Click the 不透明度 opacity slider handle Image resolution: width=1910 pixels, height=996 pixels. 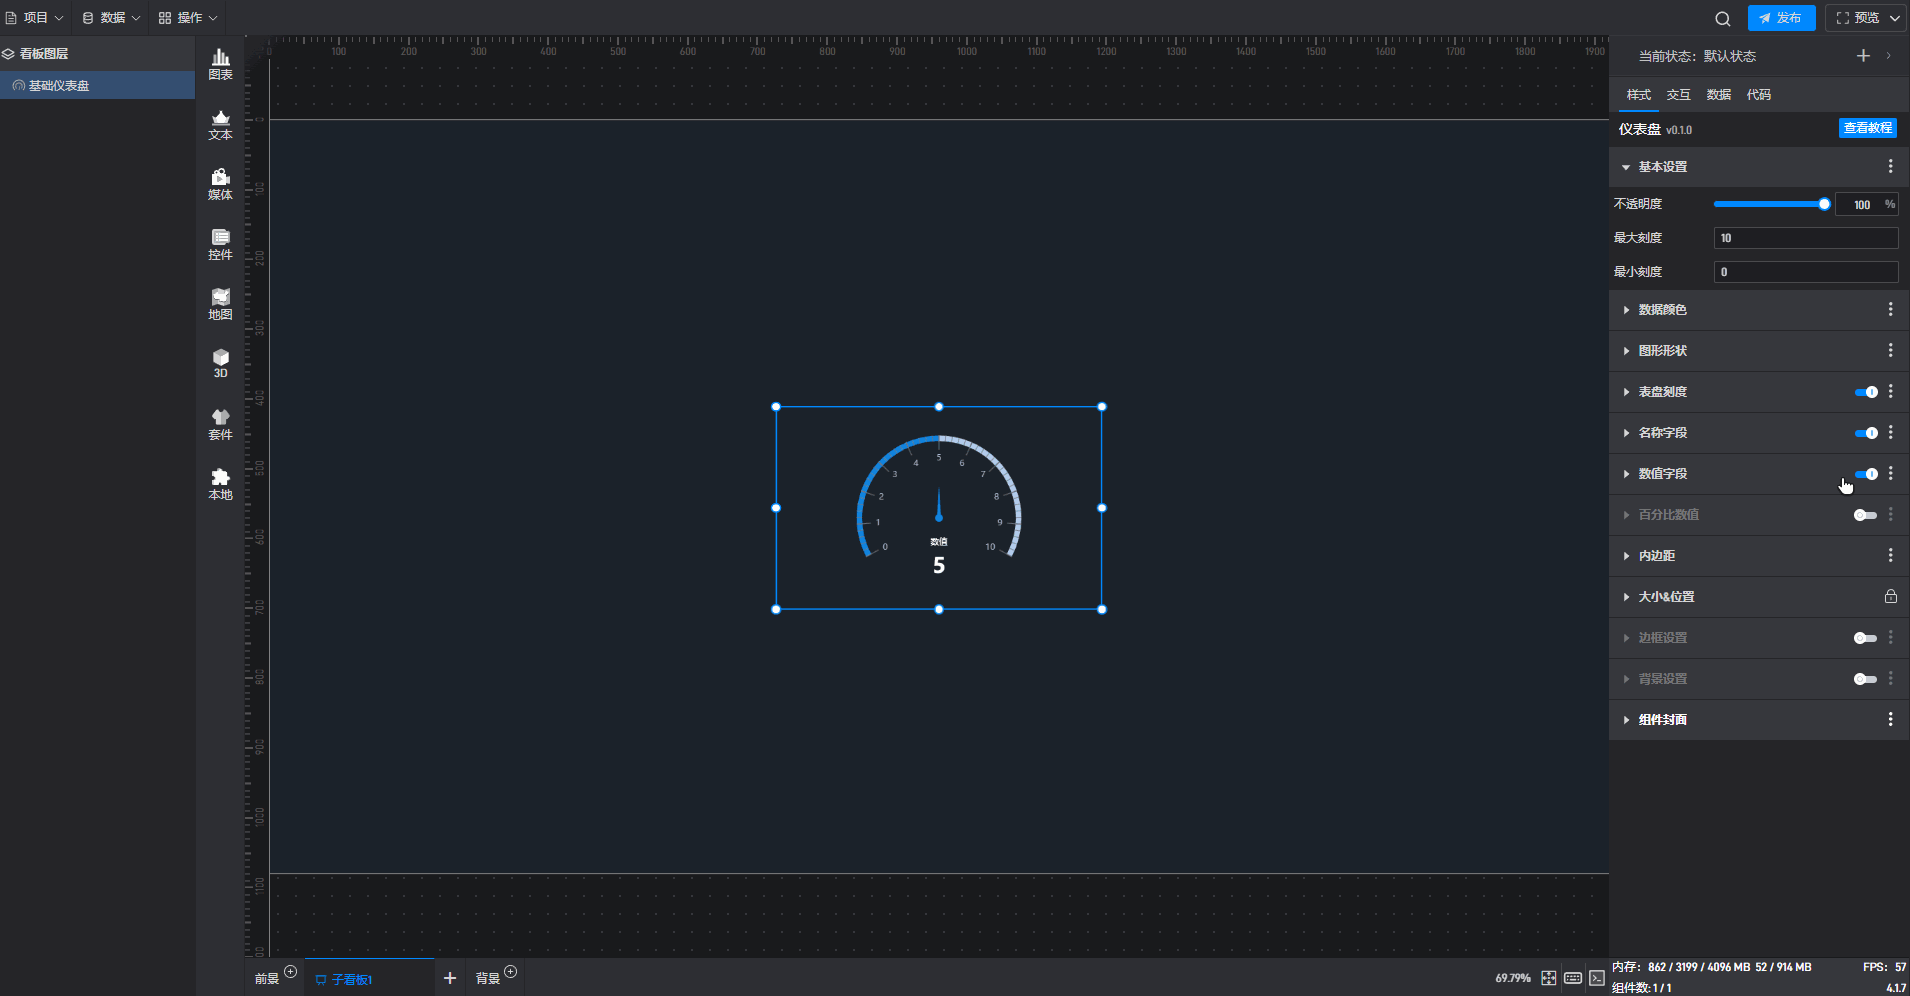tap(1824, 204)
